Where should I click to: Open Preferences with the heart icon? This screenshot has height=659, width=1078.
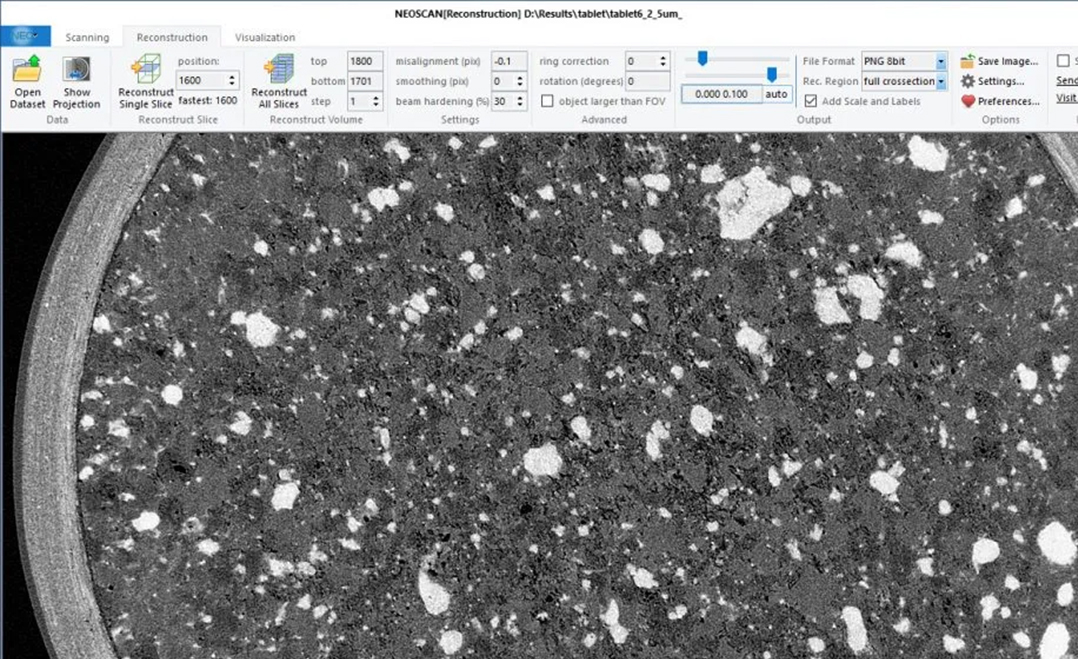pyautogui.click(x=967, y=101)
